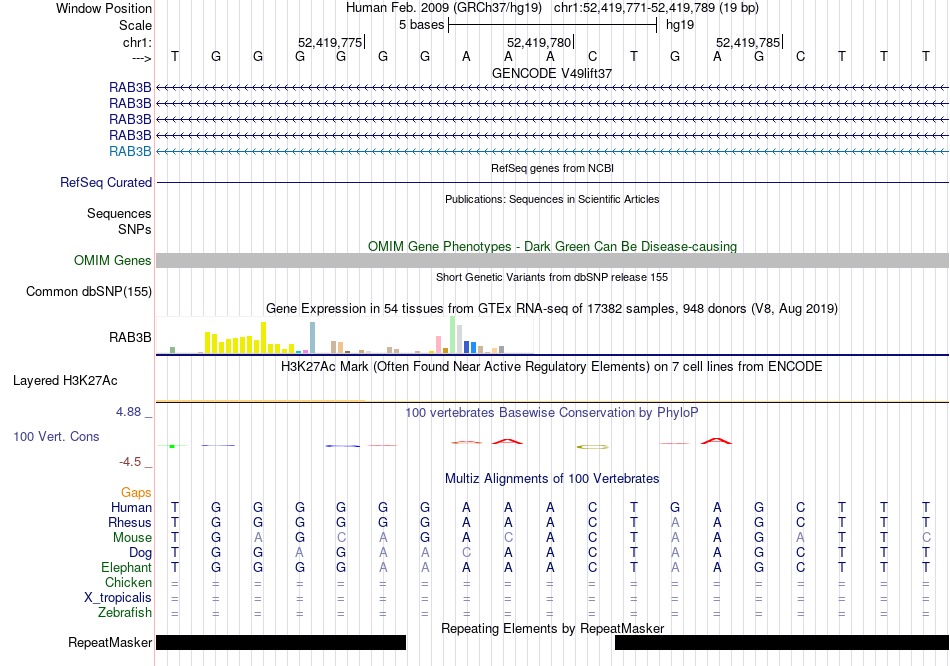This screenshot has width=950, height=666.
Task: Select the chr1:52,419,771-52,419,789 (19 bp) range text
Action: point(656,8)
